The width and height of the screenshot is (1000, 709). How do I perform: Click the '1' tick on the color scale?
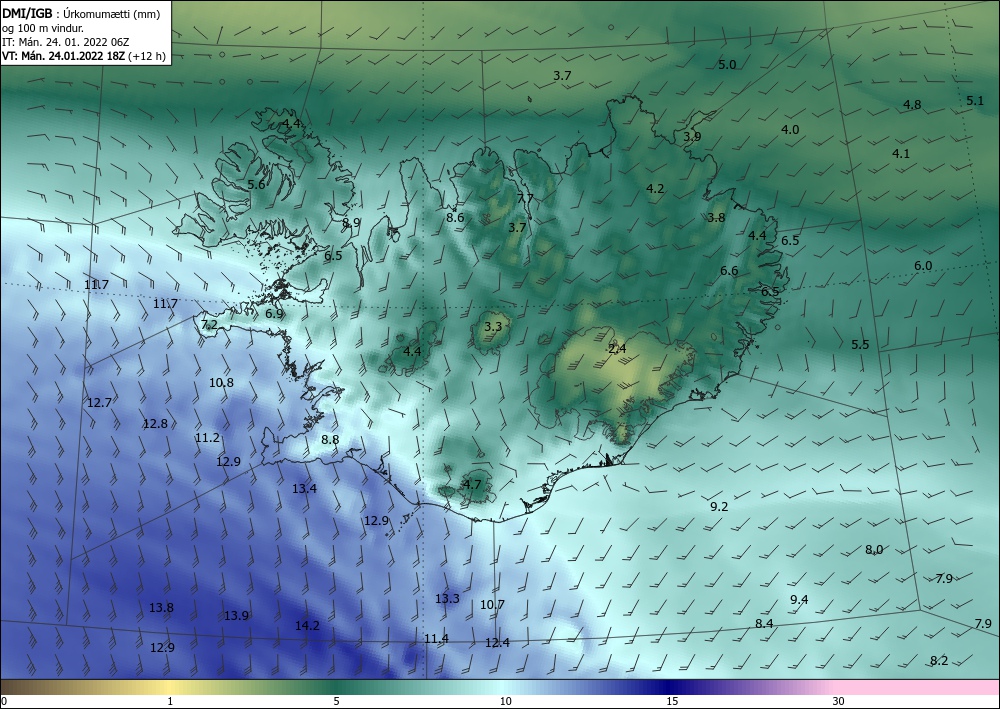tap(170, 701)
